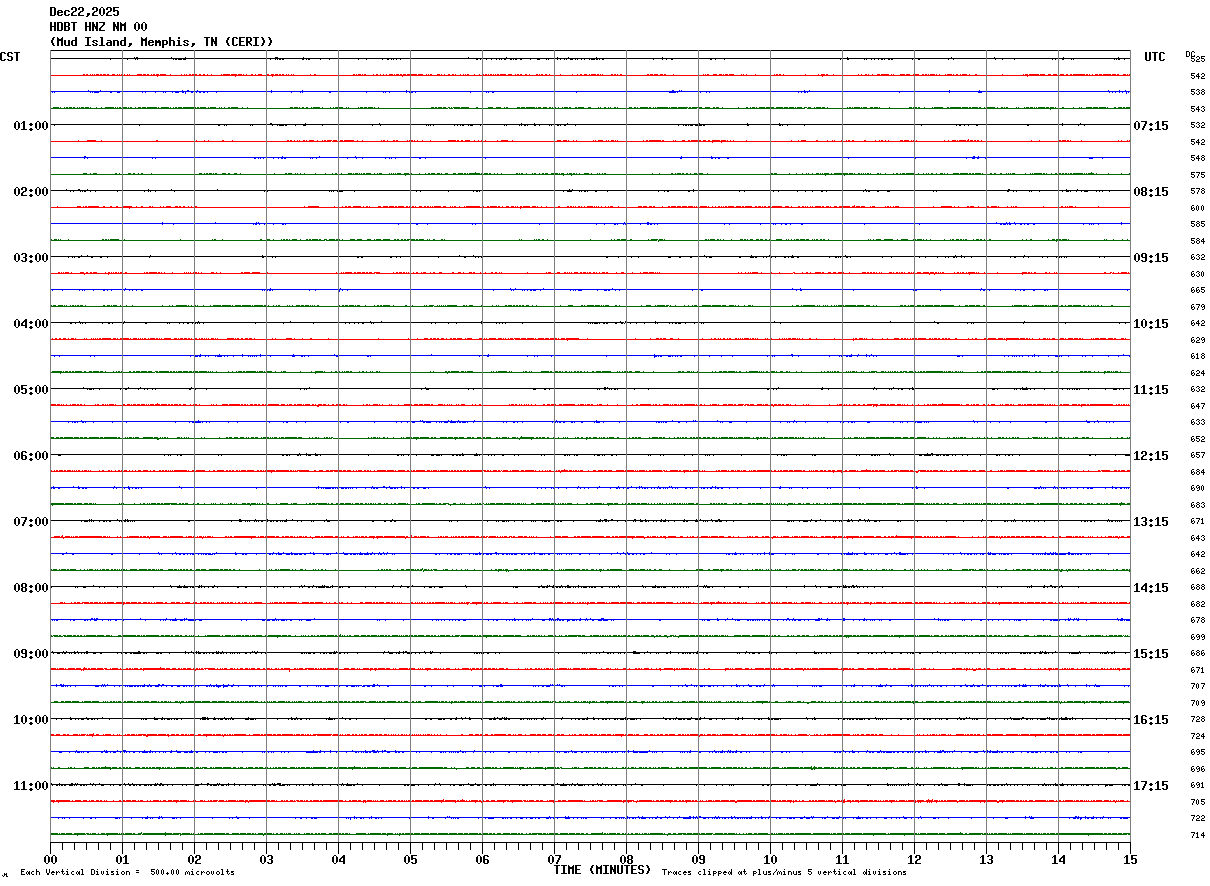Image resolution: width=1210 pixels, height=886 pixels.
Task: Click the DC offset value 665
Action: 1197,291
